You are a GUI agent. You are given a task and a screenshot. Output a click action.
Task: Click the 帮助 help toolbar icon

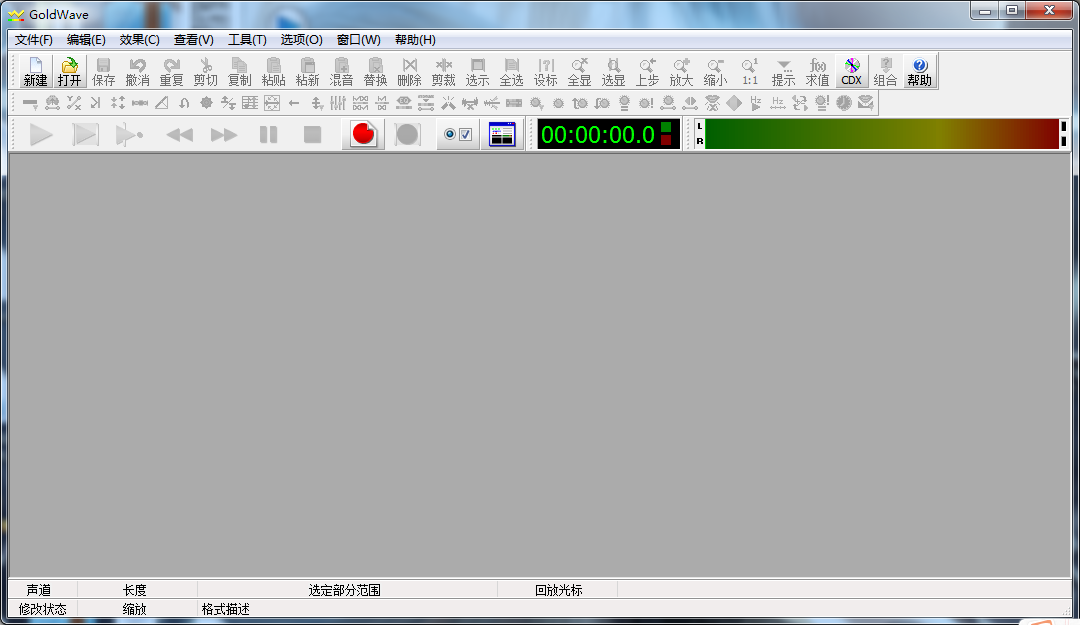click(920, 72)
